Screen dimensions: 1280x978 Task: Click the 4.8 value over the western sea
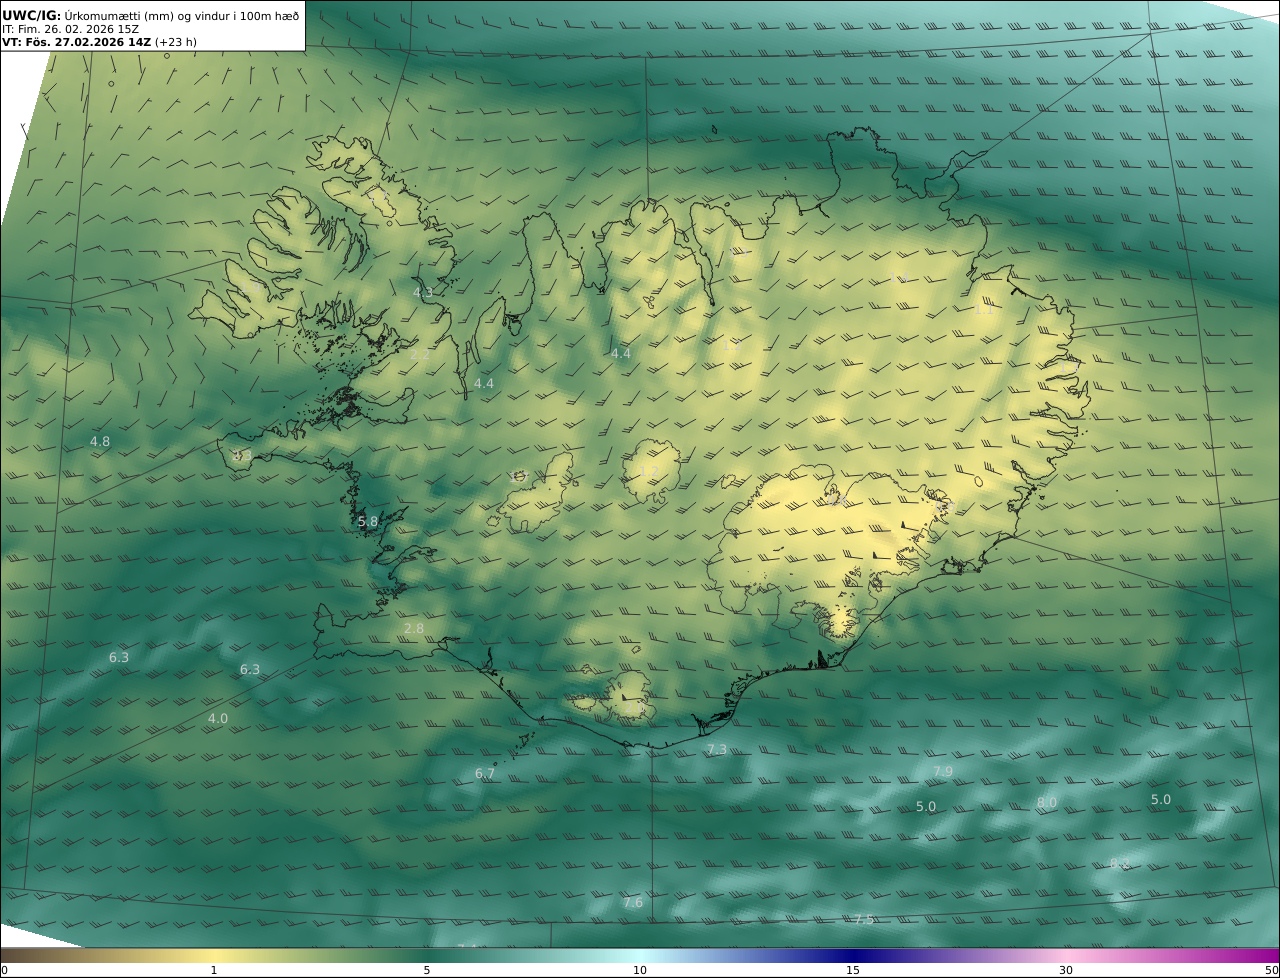100,441
